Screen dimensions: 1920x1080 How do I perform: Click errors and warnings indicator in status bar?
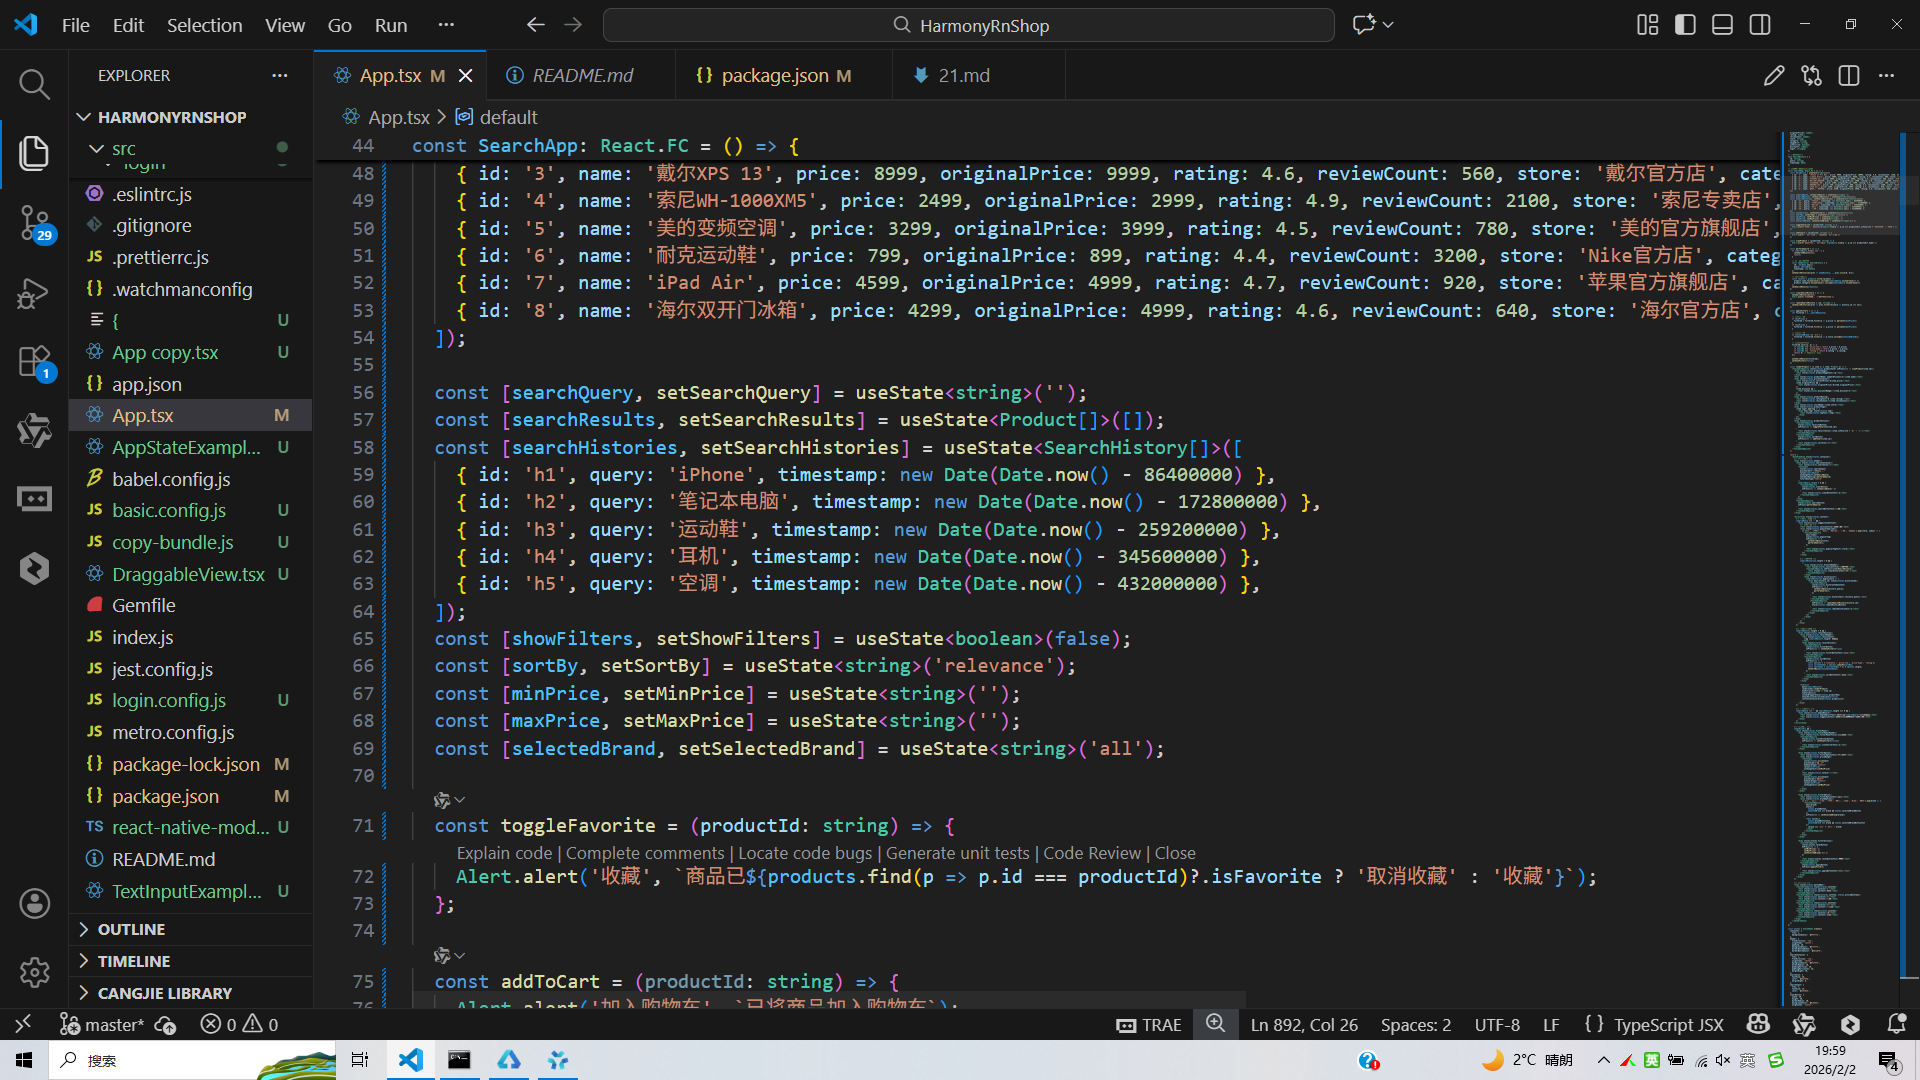(x=239, y=1024)
